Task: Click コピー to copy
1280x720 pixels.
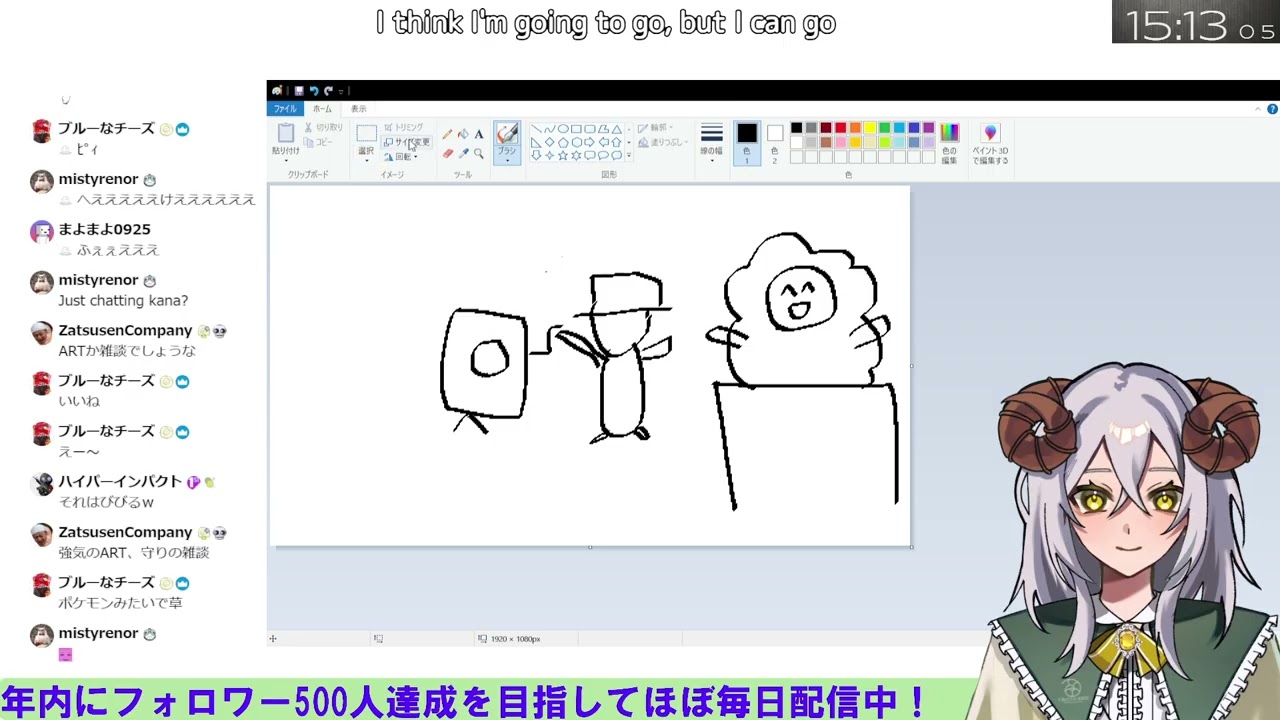Action: [318, 142]
